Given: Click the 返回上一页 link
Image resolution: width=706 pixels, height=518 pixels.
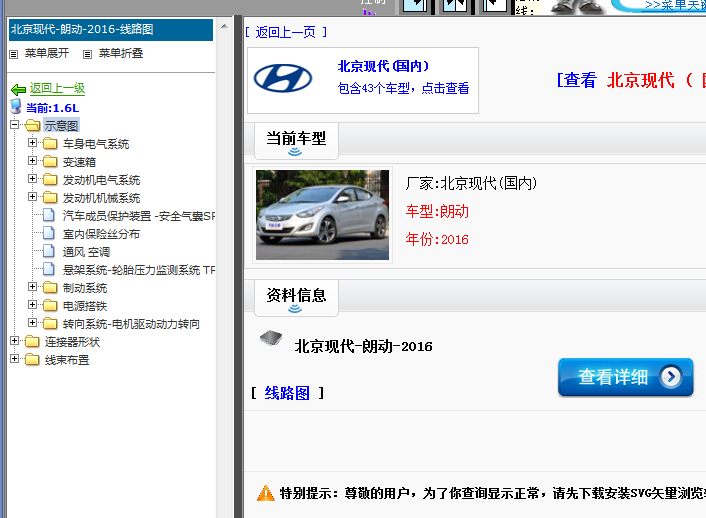Looking at the screenshot, I should (x=286, y=32).
